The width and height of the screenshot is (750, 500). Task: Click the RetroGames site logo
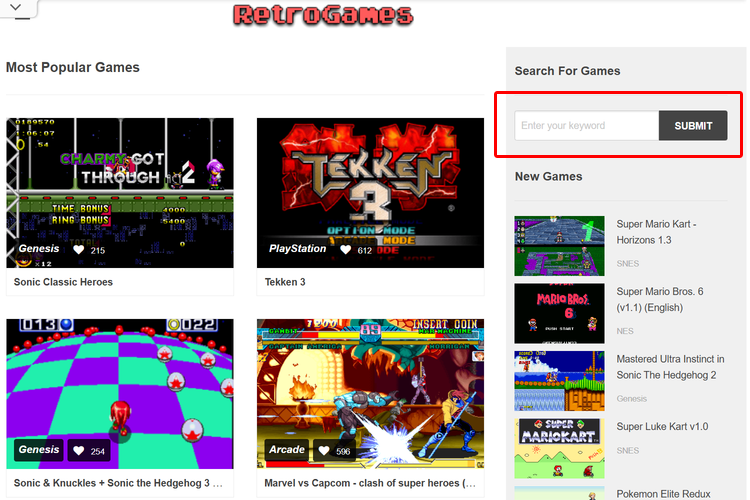click(323, 15)
